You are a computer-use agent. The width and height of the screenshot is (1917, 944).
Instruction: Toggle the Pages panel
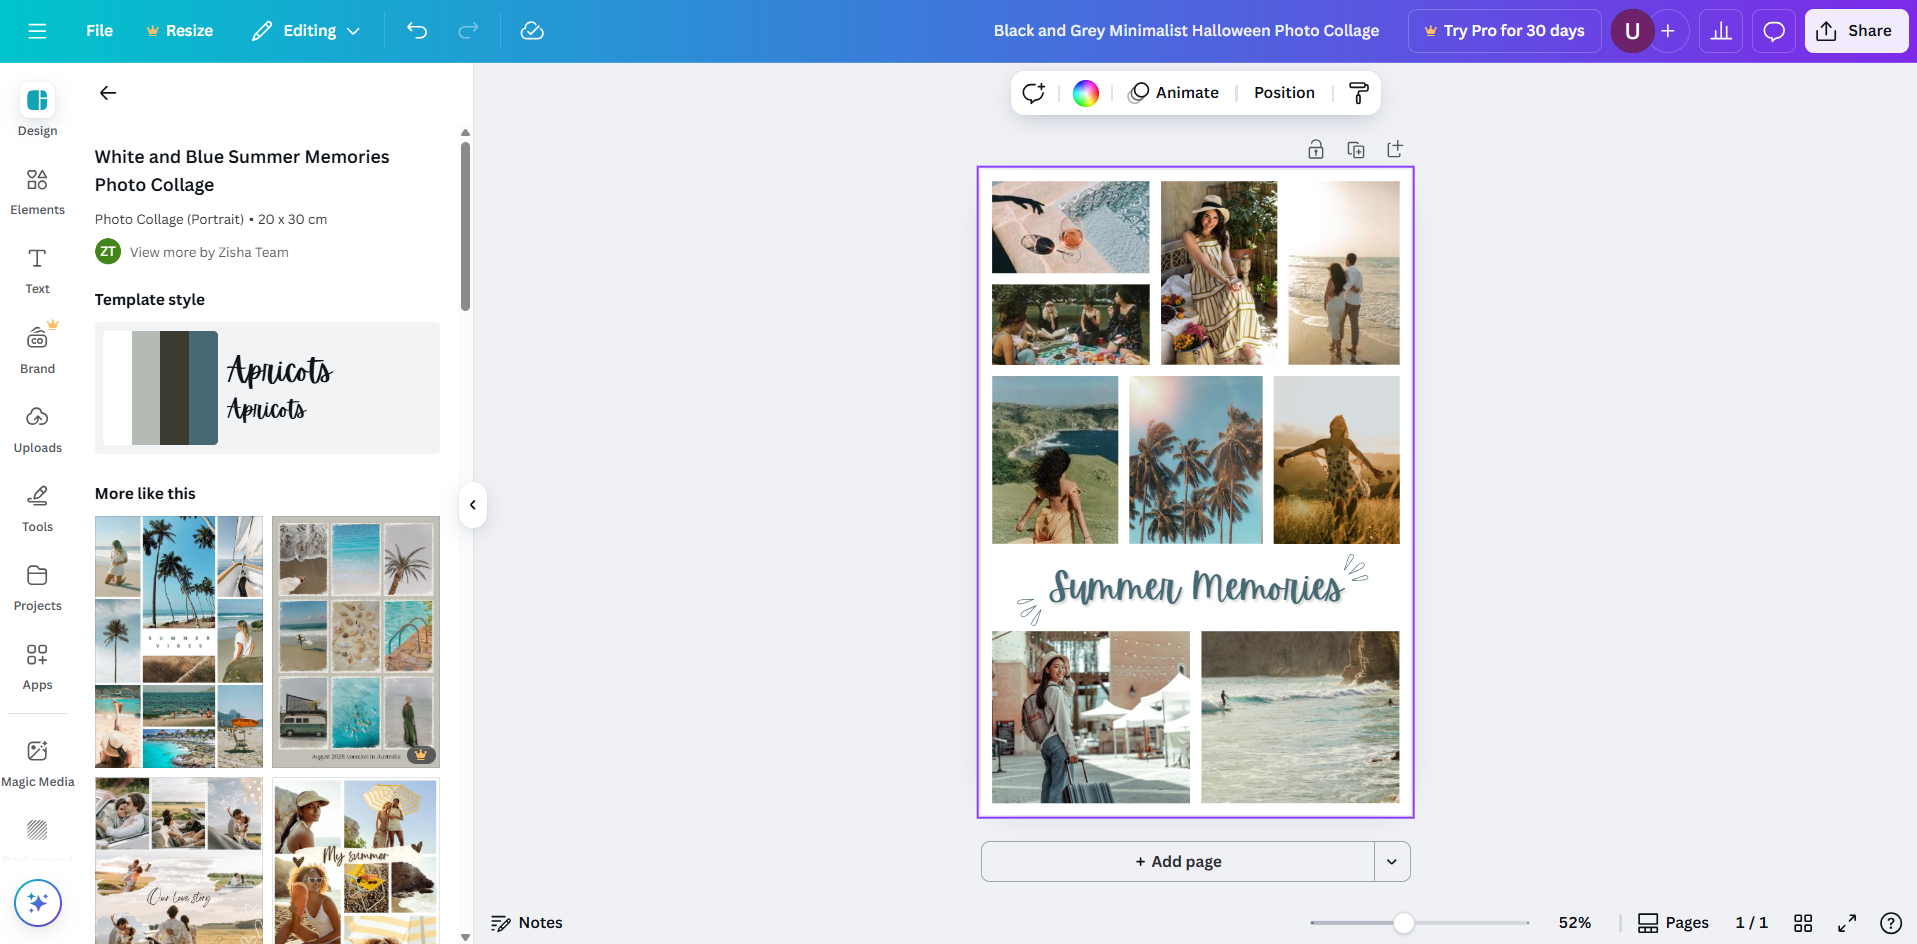coord(1673,923)
